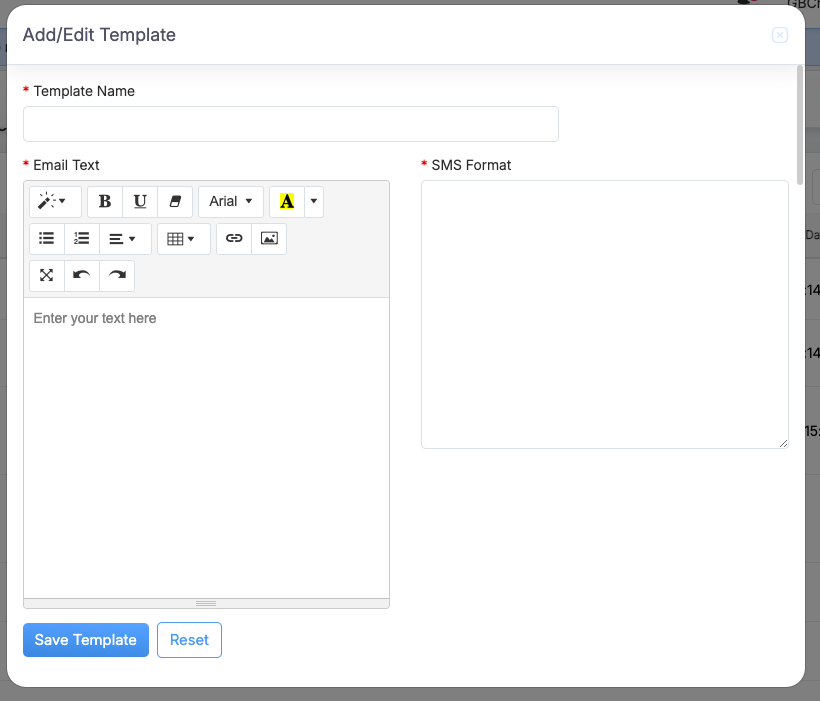Redo the last undone edit
The width and height of the screenshot is (820, 701).
(x=117, y=276)
